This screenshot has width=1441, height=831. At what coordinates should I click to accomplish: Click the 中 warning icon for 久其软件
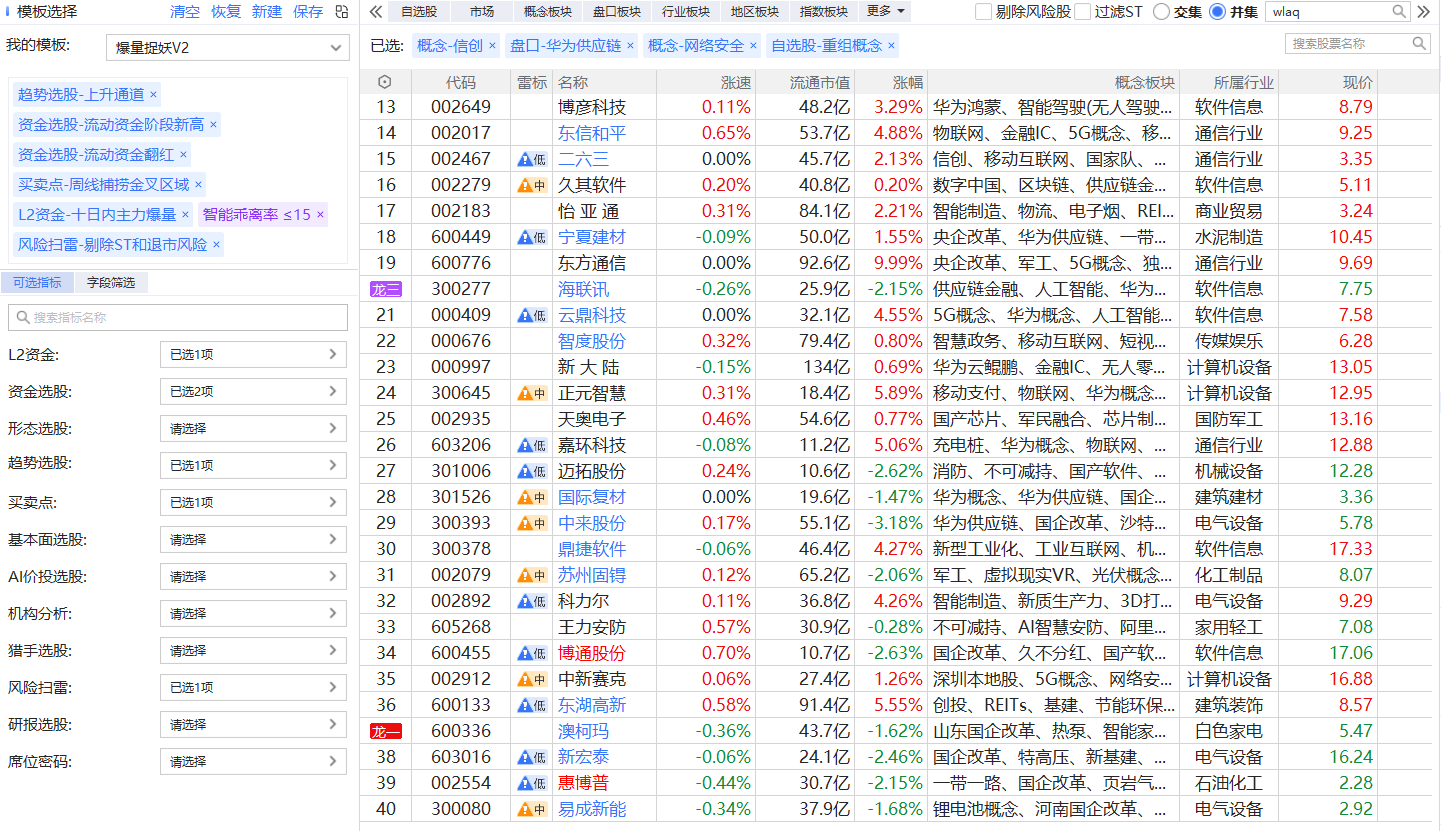tap(532, 185)
